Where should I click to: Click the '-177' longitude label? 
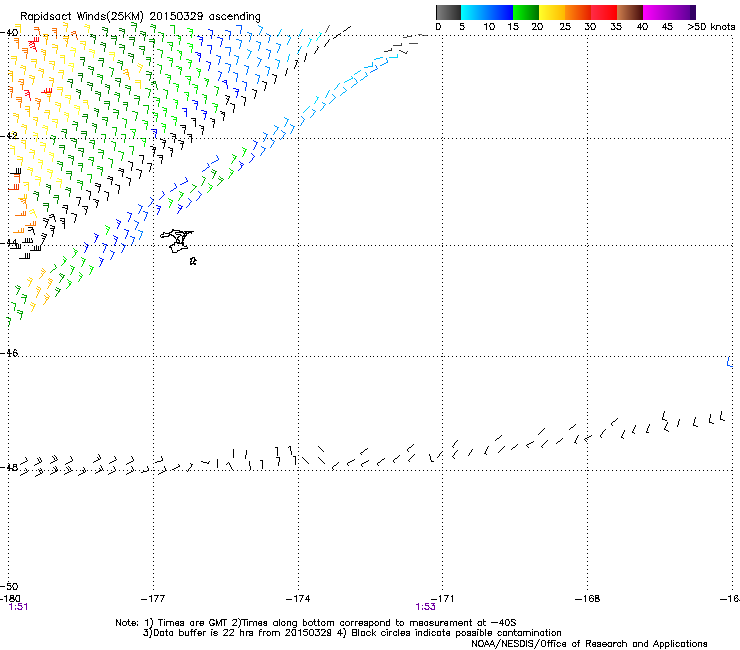coord(153,599)
